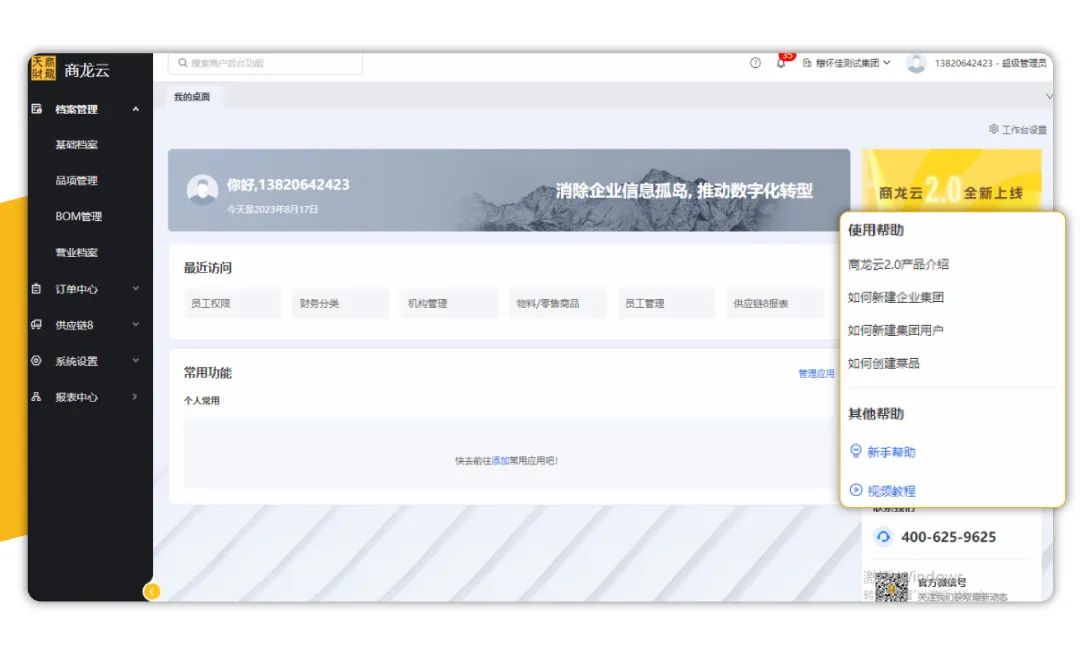Viewport: 1080px width, 663px height.
Task: Click the 400-625-9625 phone number
Action: point(948,537)
